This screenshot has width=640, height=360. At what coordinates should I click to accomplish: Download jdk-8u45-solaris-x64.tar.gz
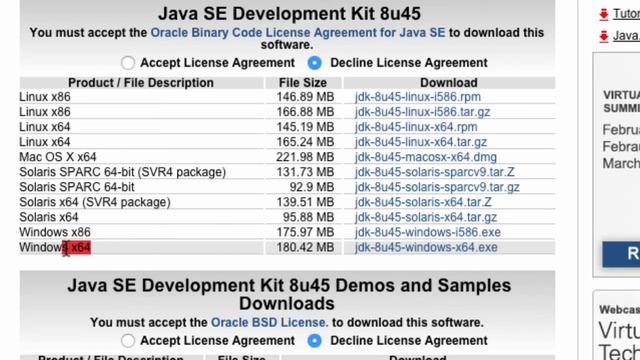point(426,218)
